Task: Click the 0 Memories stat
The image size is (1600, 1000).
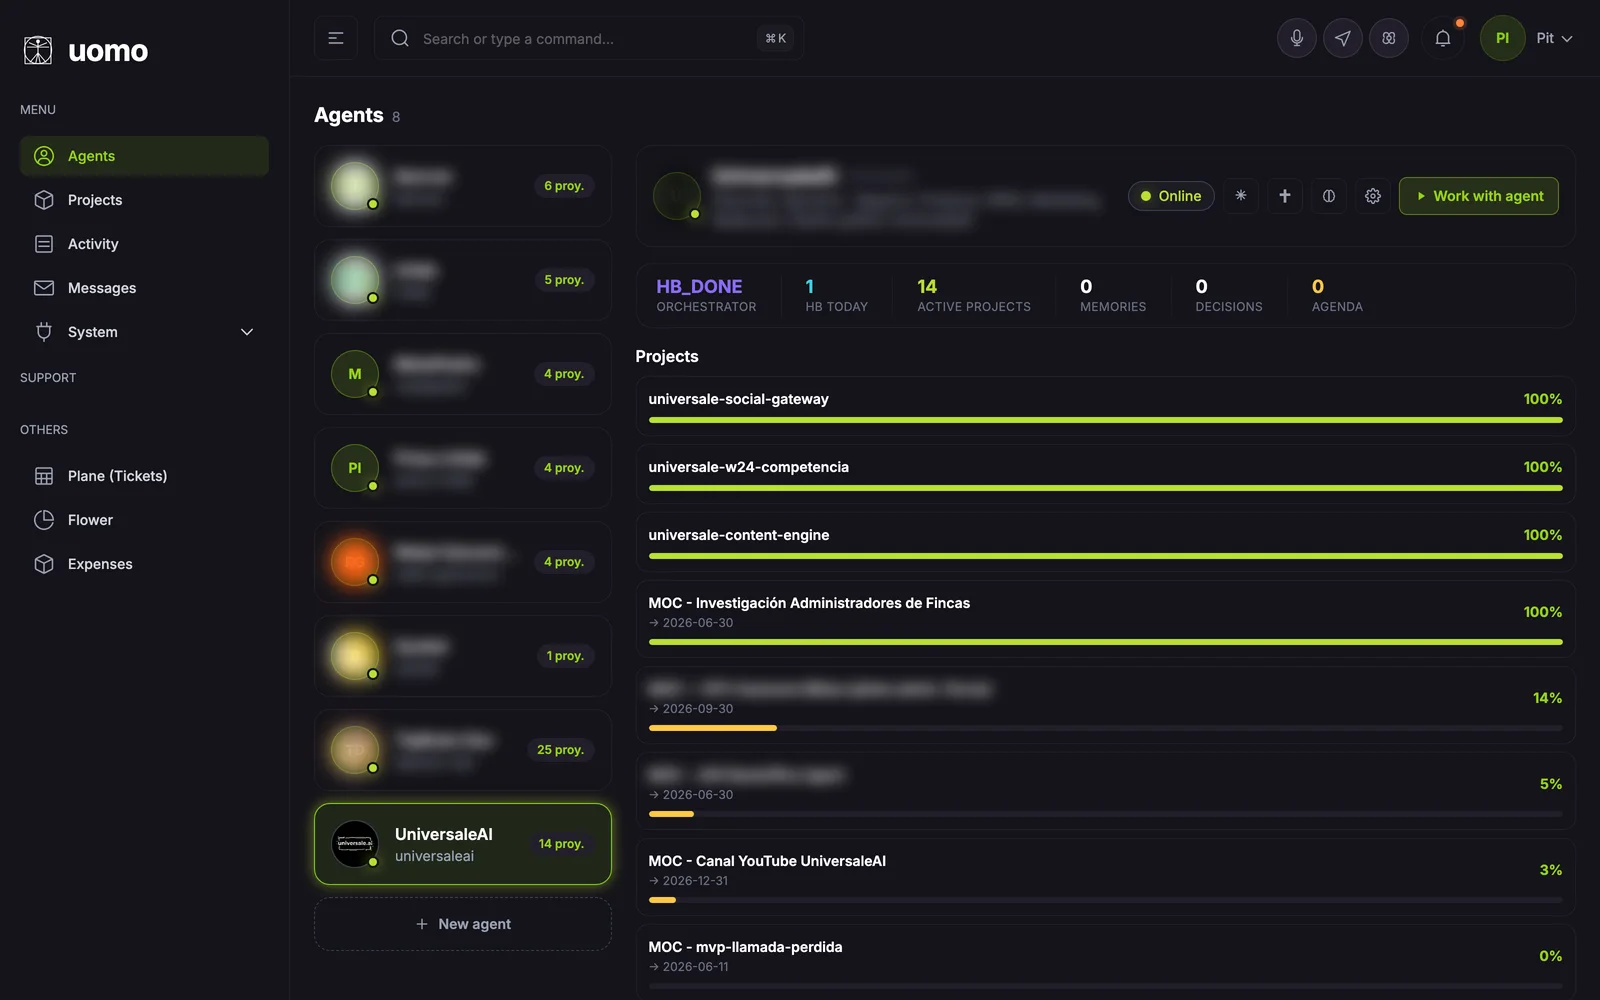Action: [1113, 295]
